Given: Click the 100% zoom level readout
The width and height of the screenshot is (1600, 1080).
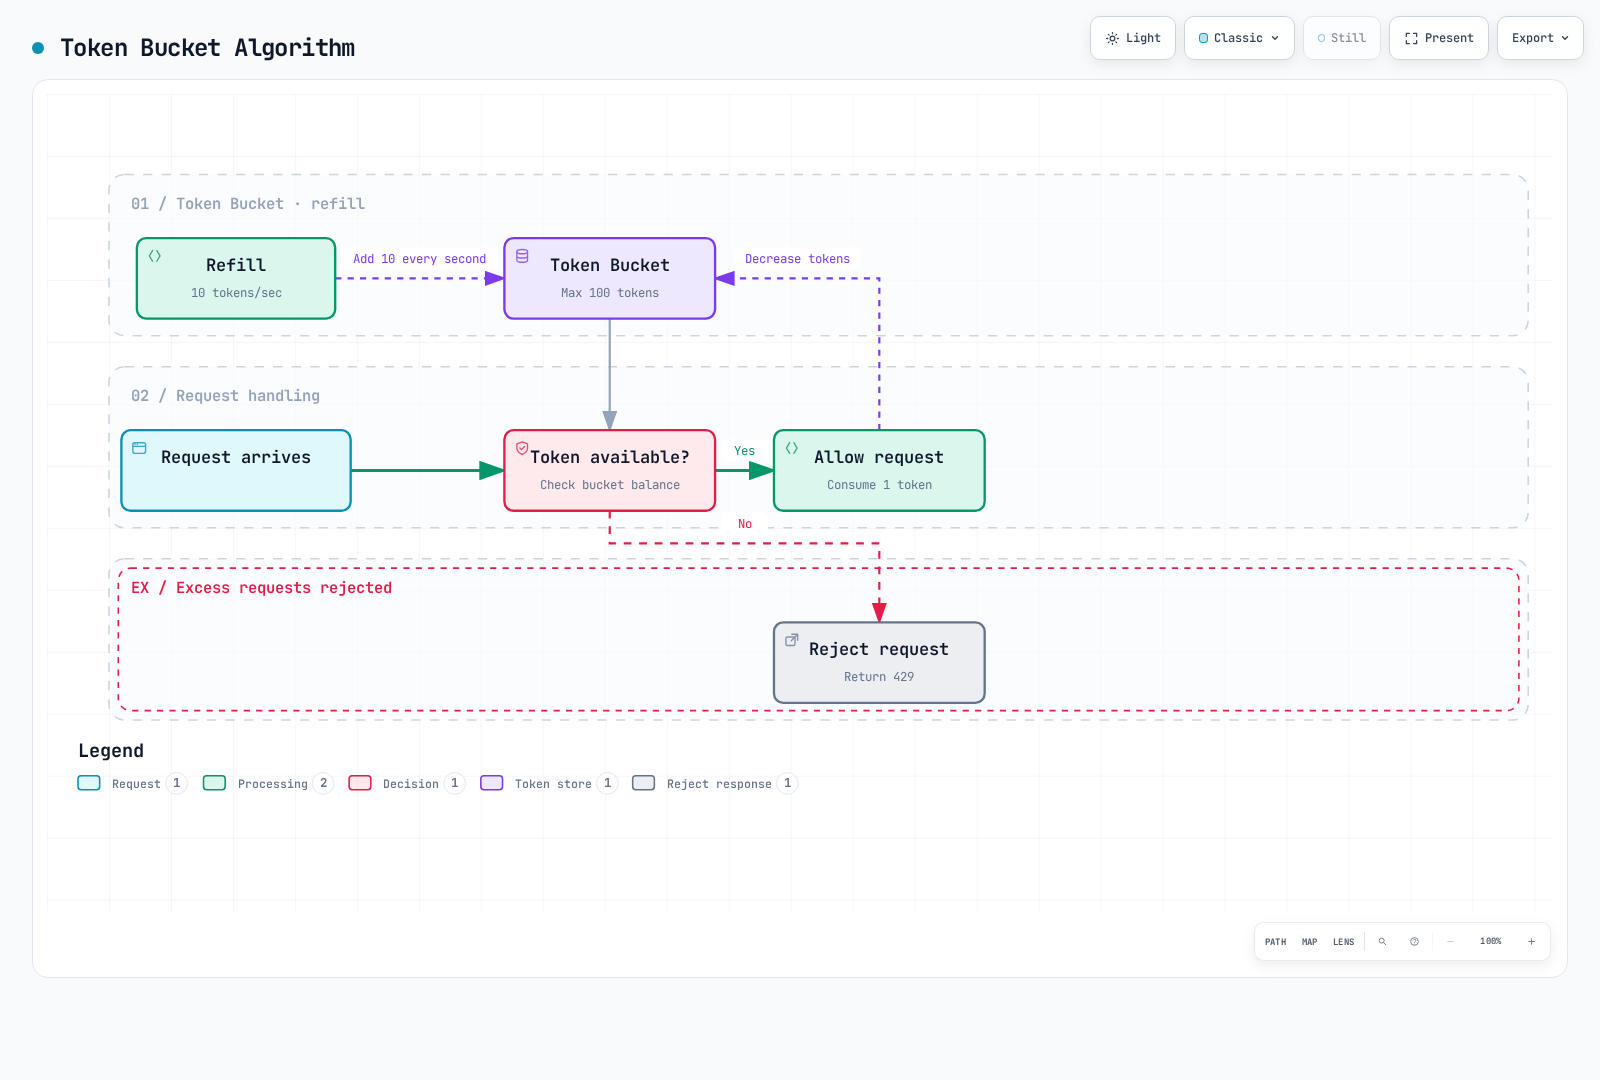Looking at the screenshot, I should (1491, 942).
